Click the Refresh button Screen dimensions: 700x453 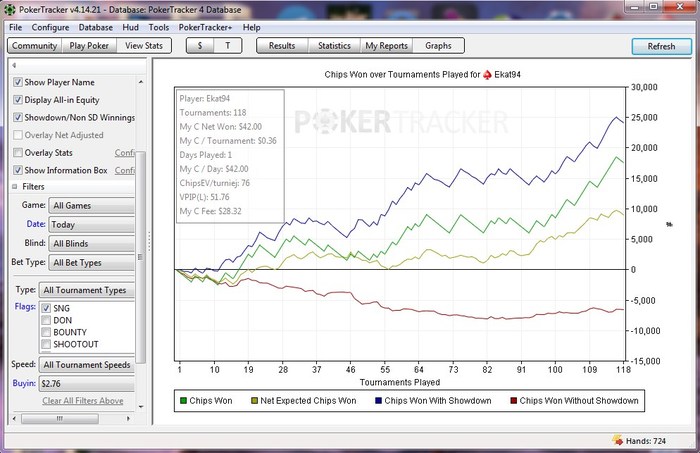coord(661,46)
